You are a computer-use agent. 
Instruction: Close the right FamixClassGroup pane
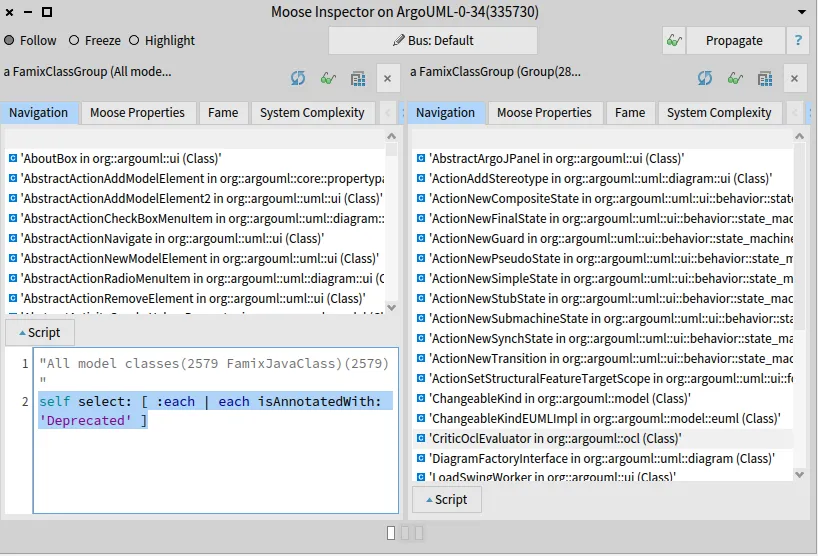(795, 79)
